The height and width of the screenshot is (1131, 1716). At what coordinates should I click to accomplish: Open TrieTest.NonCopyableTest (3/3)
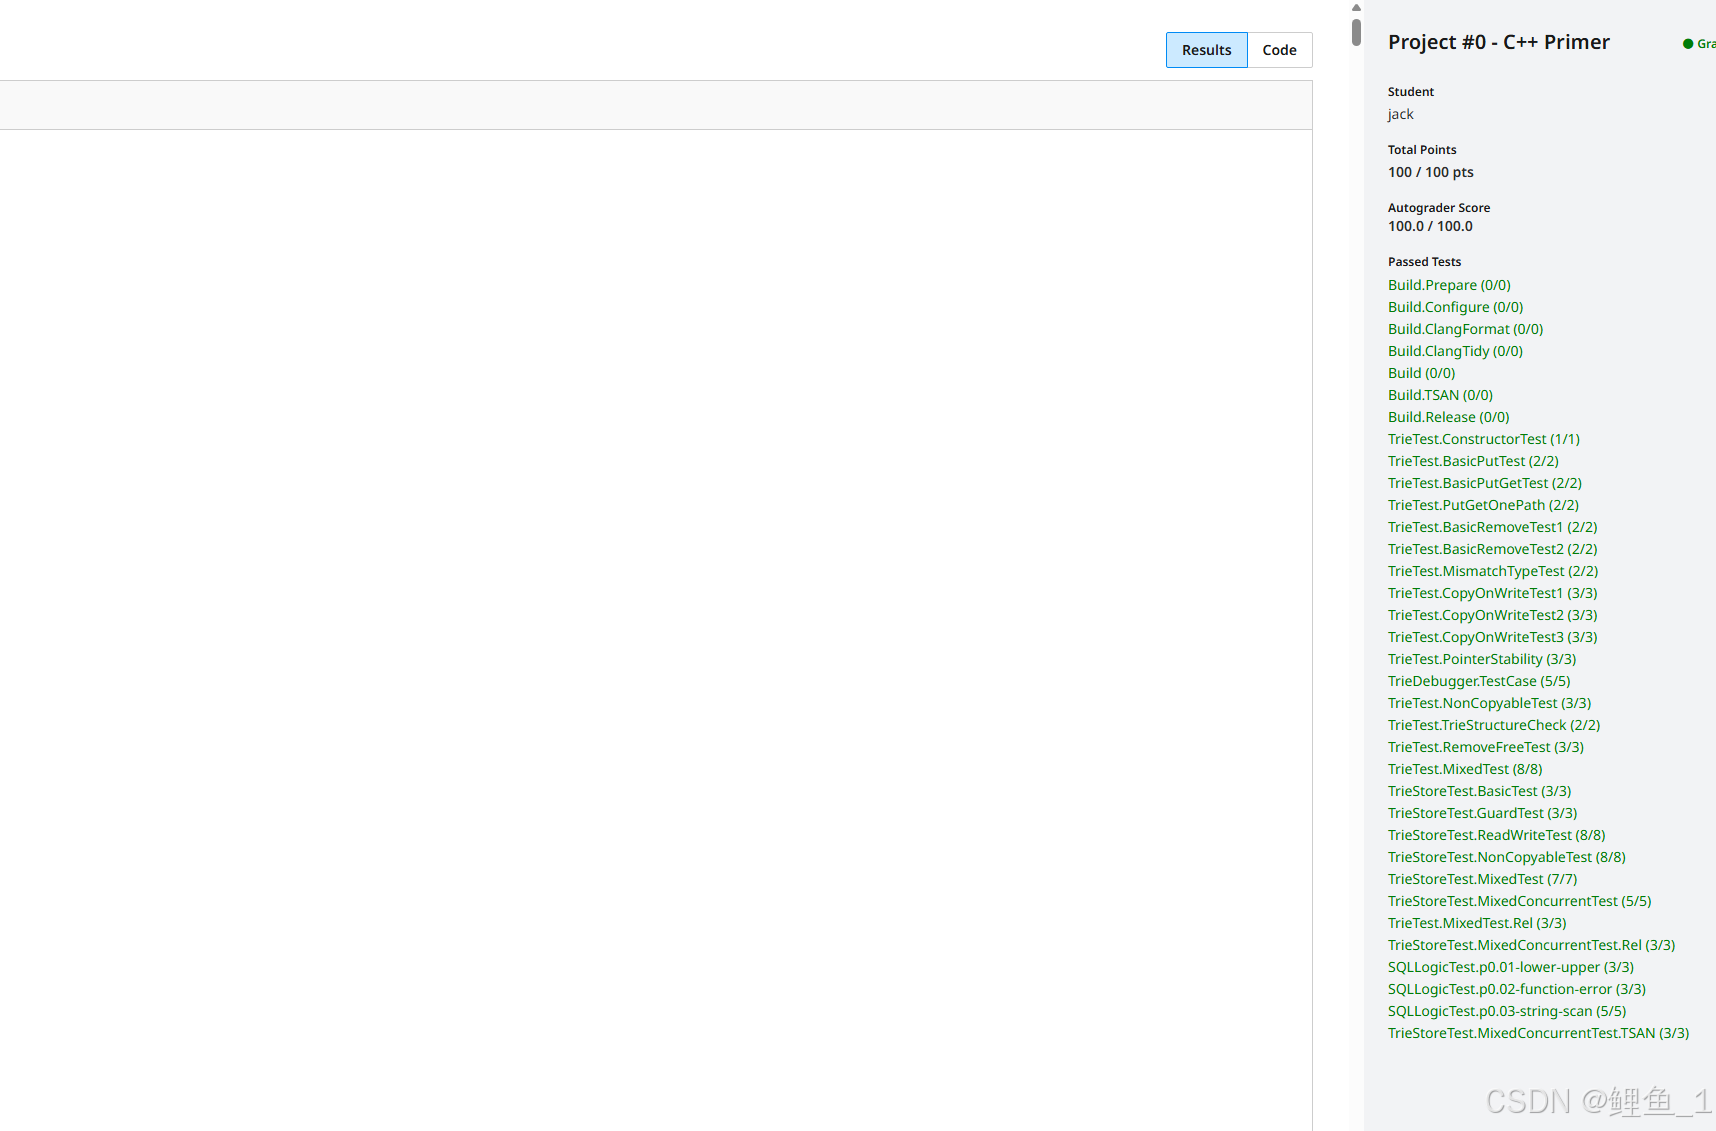coord(1489,703)
